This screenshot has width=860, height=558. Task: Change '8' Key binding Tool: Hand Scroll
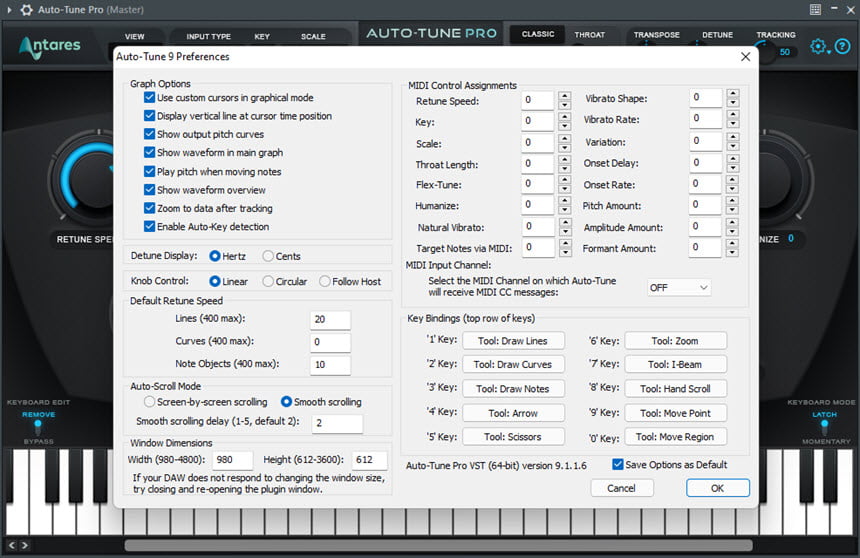point(675,388)
